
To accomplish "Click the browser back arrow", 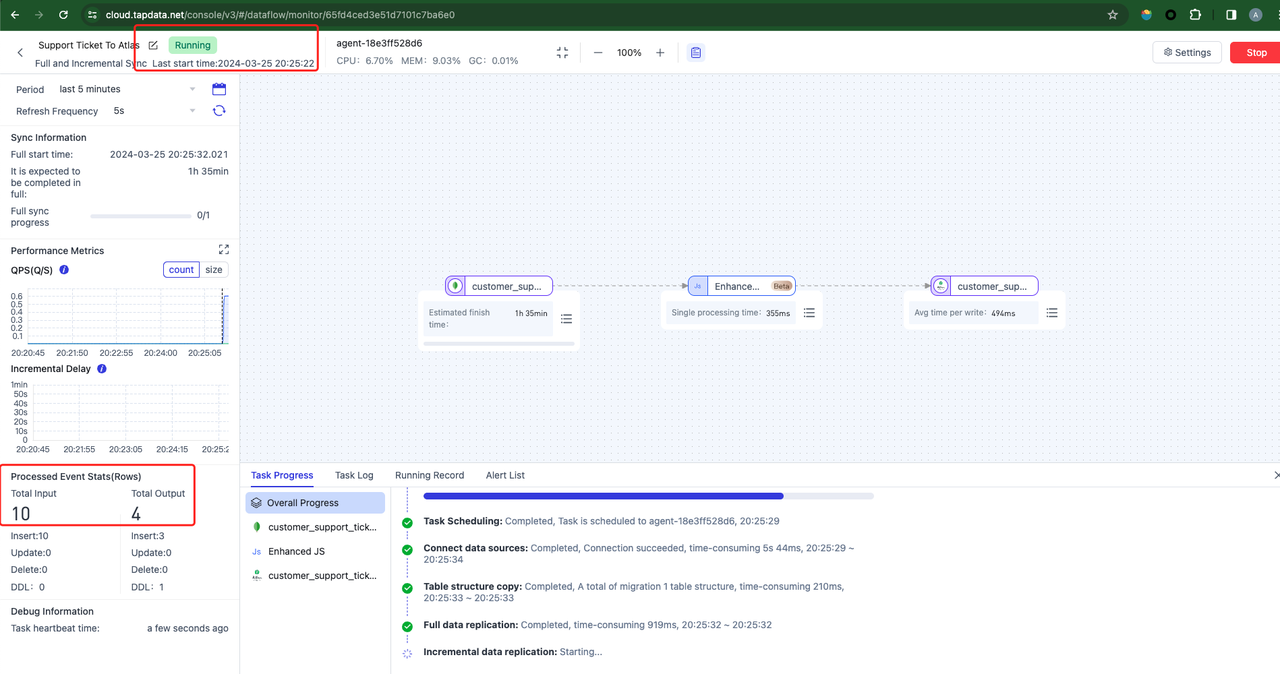I will (14, 15).
